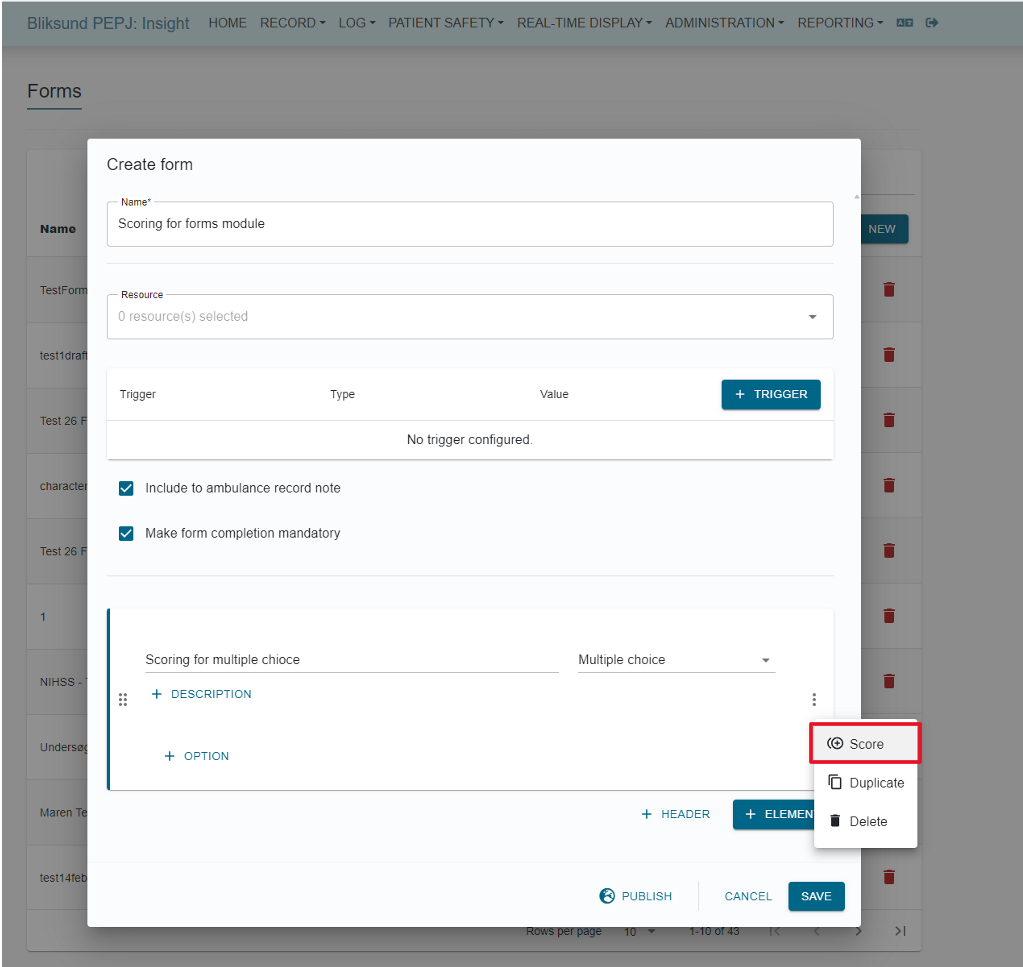This screenshot has width=1023, height=967.
Task: Add a header to the form
Action: coord(675,814)
